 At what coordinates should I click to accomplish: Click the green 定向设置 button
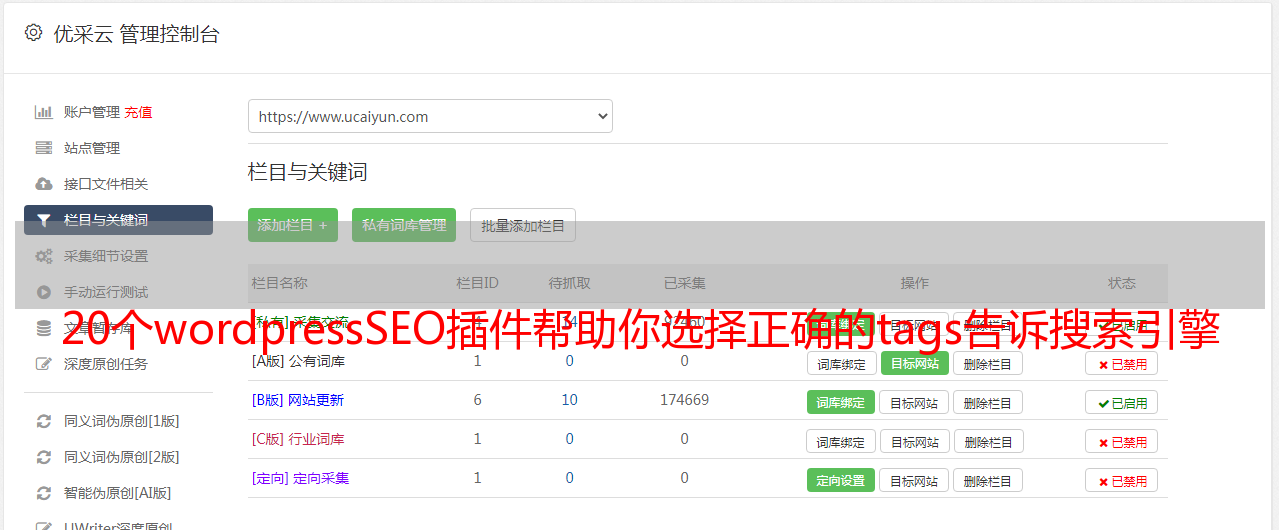click(x=841, y=480)
